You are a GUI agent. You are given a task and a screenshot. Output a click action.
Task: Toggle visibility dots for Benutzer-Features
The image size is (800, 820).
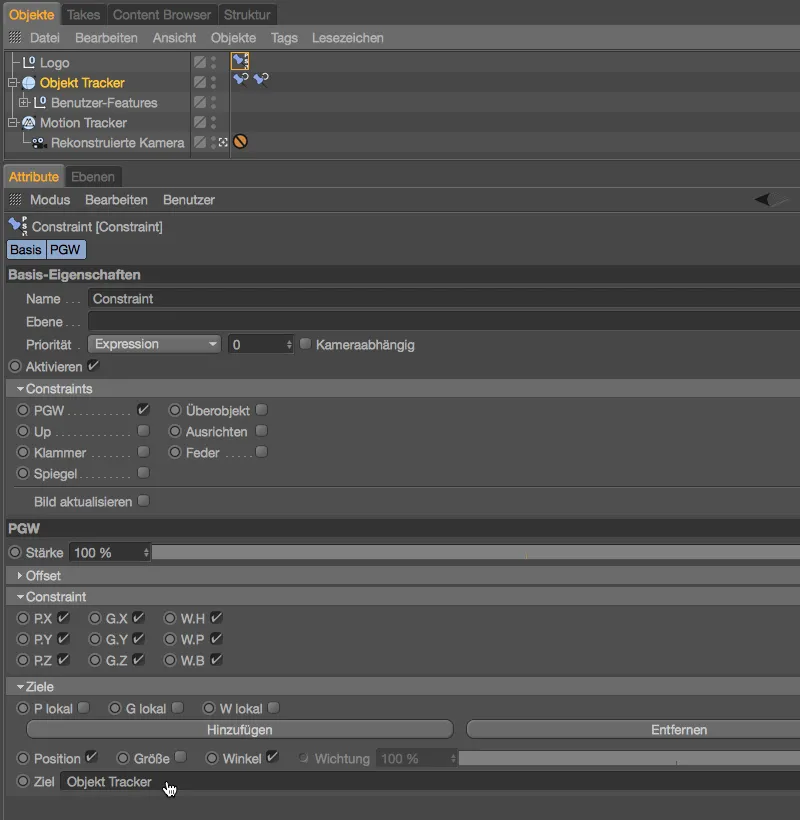213,102
